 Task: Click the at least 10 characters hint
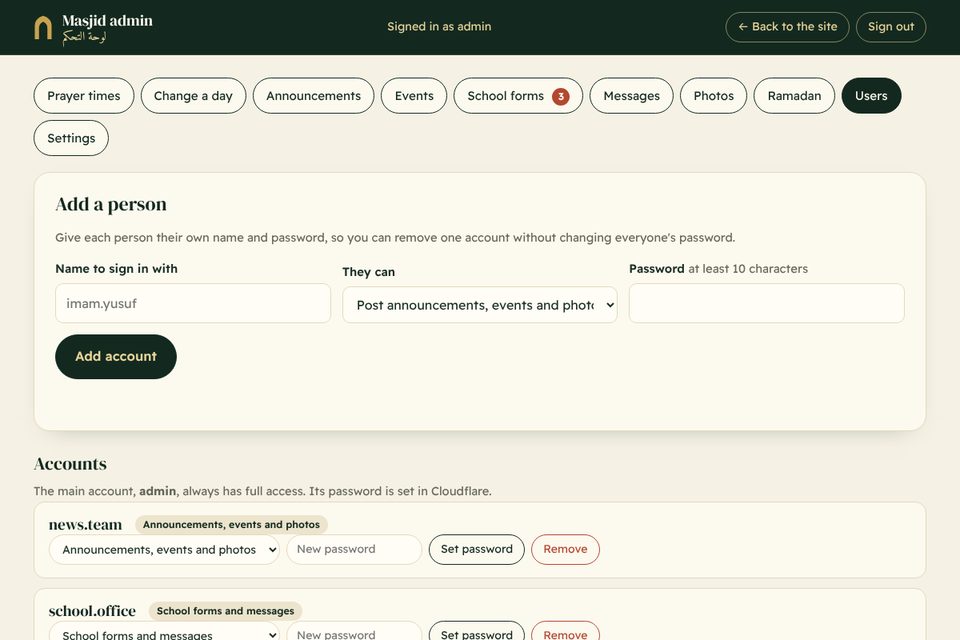coord(748,269)
